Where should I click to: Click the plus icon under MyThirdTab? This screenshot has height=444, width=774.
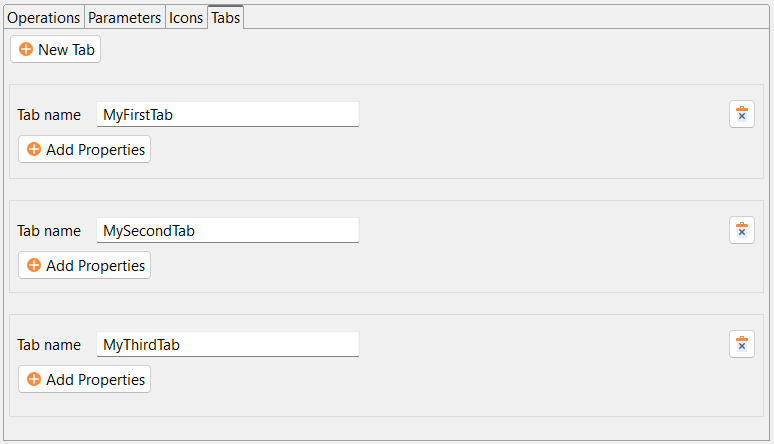(x=34, y=380)
